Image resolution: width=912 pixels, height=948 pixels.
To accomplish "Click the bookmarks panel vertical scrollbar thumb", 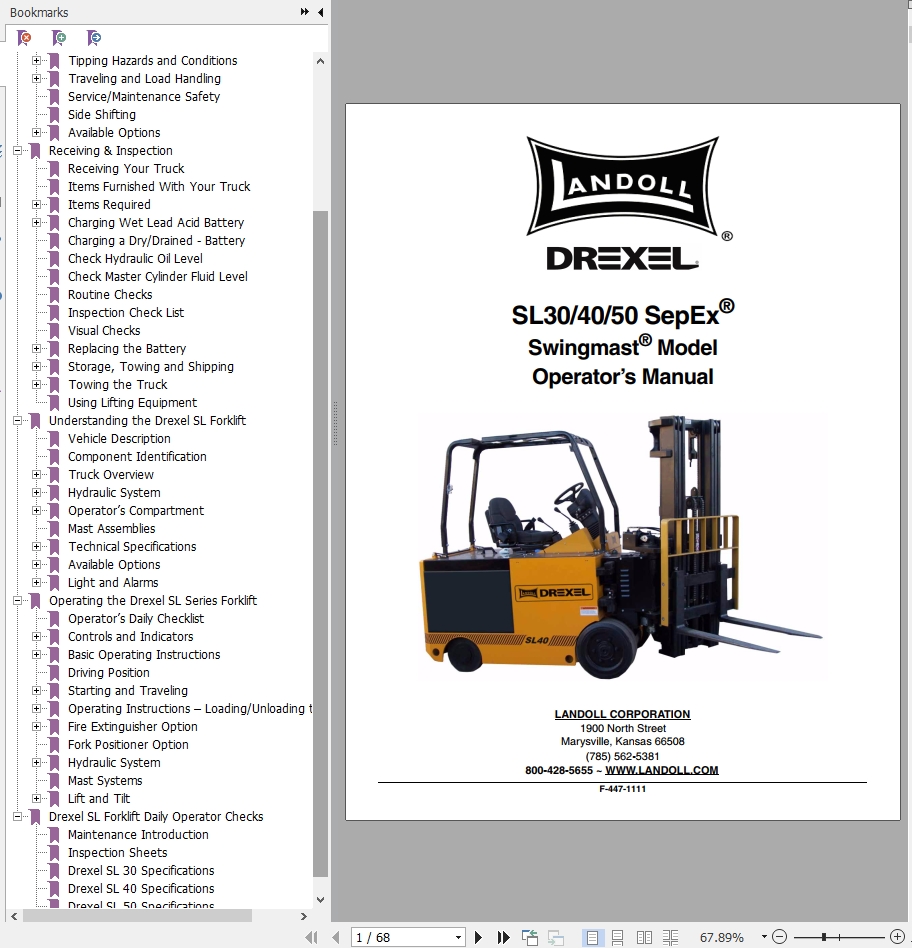I will point(321,543).
